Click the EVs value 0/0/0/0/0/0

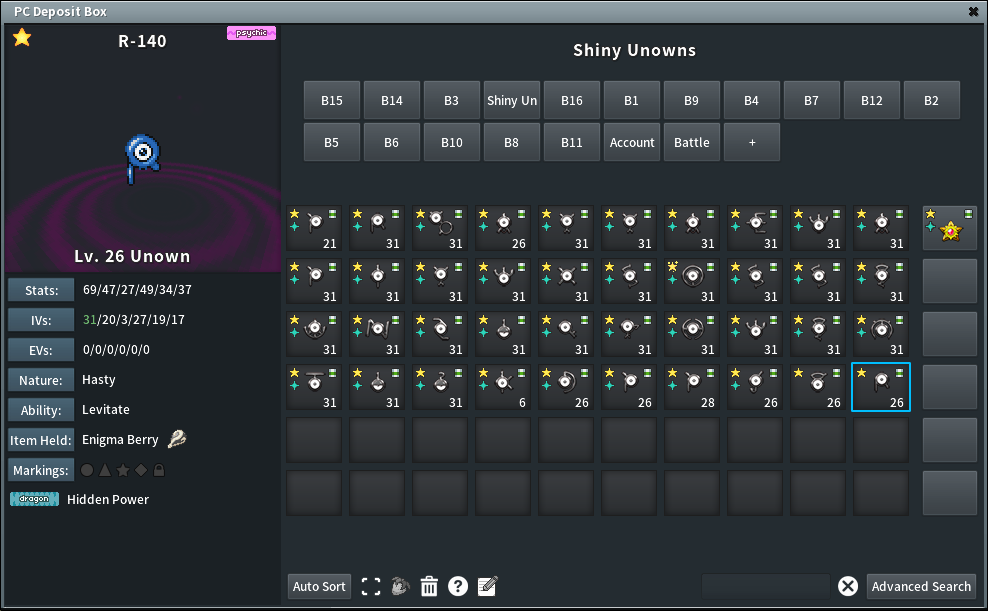(117, 350)
